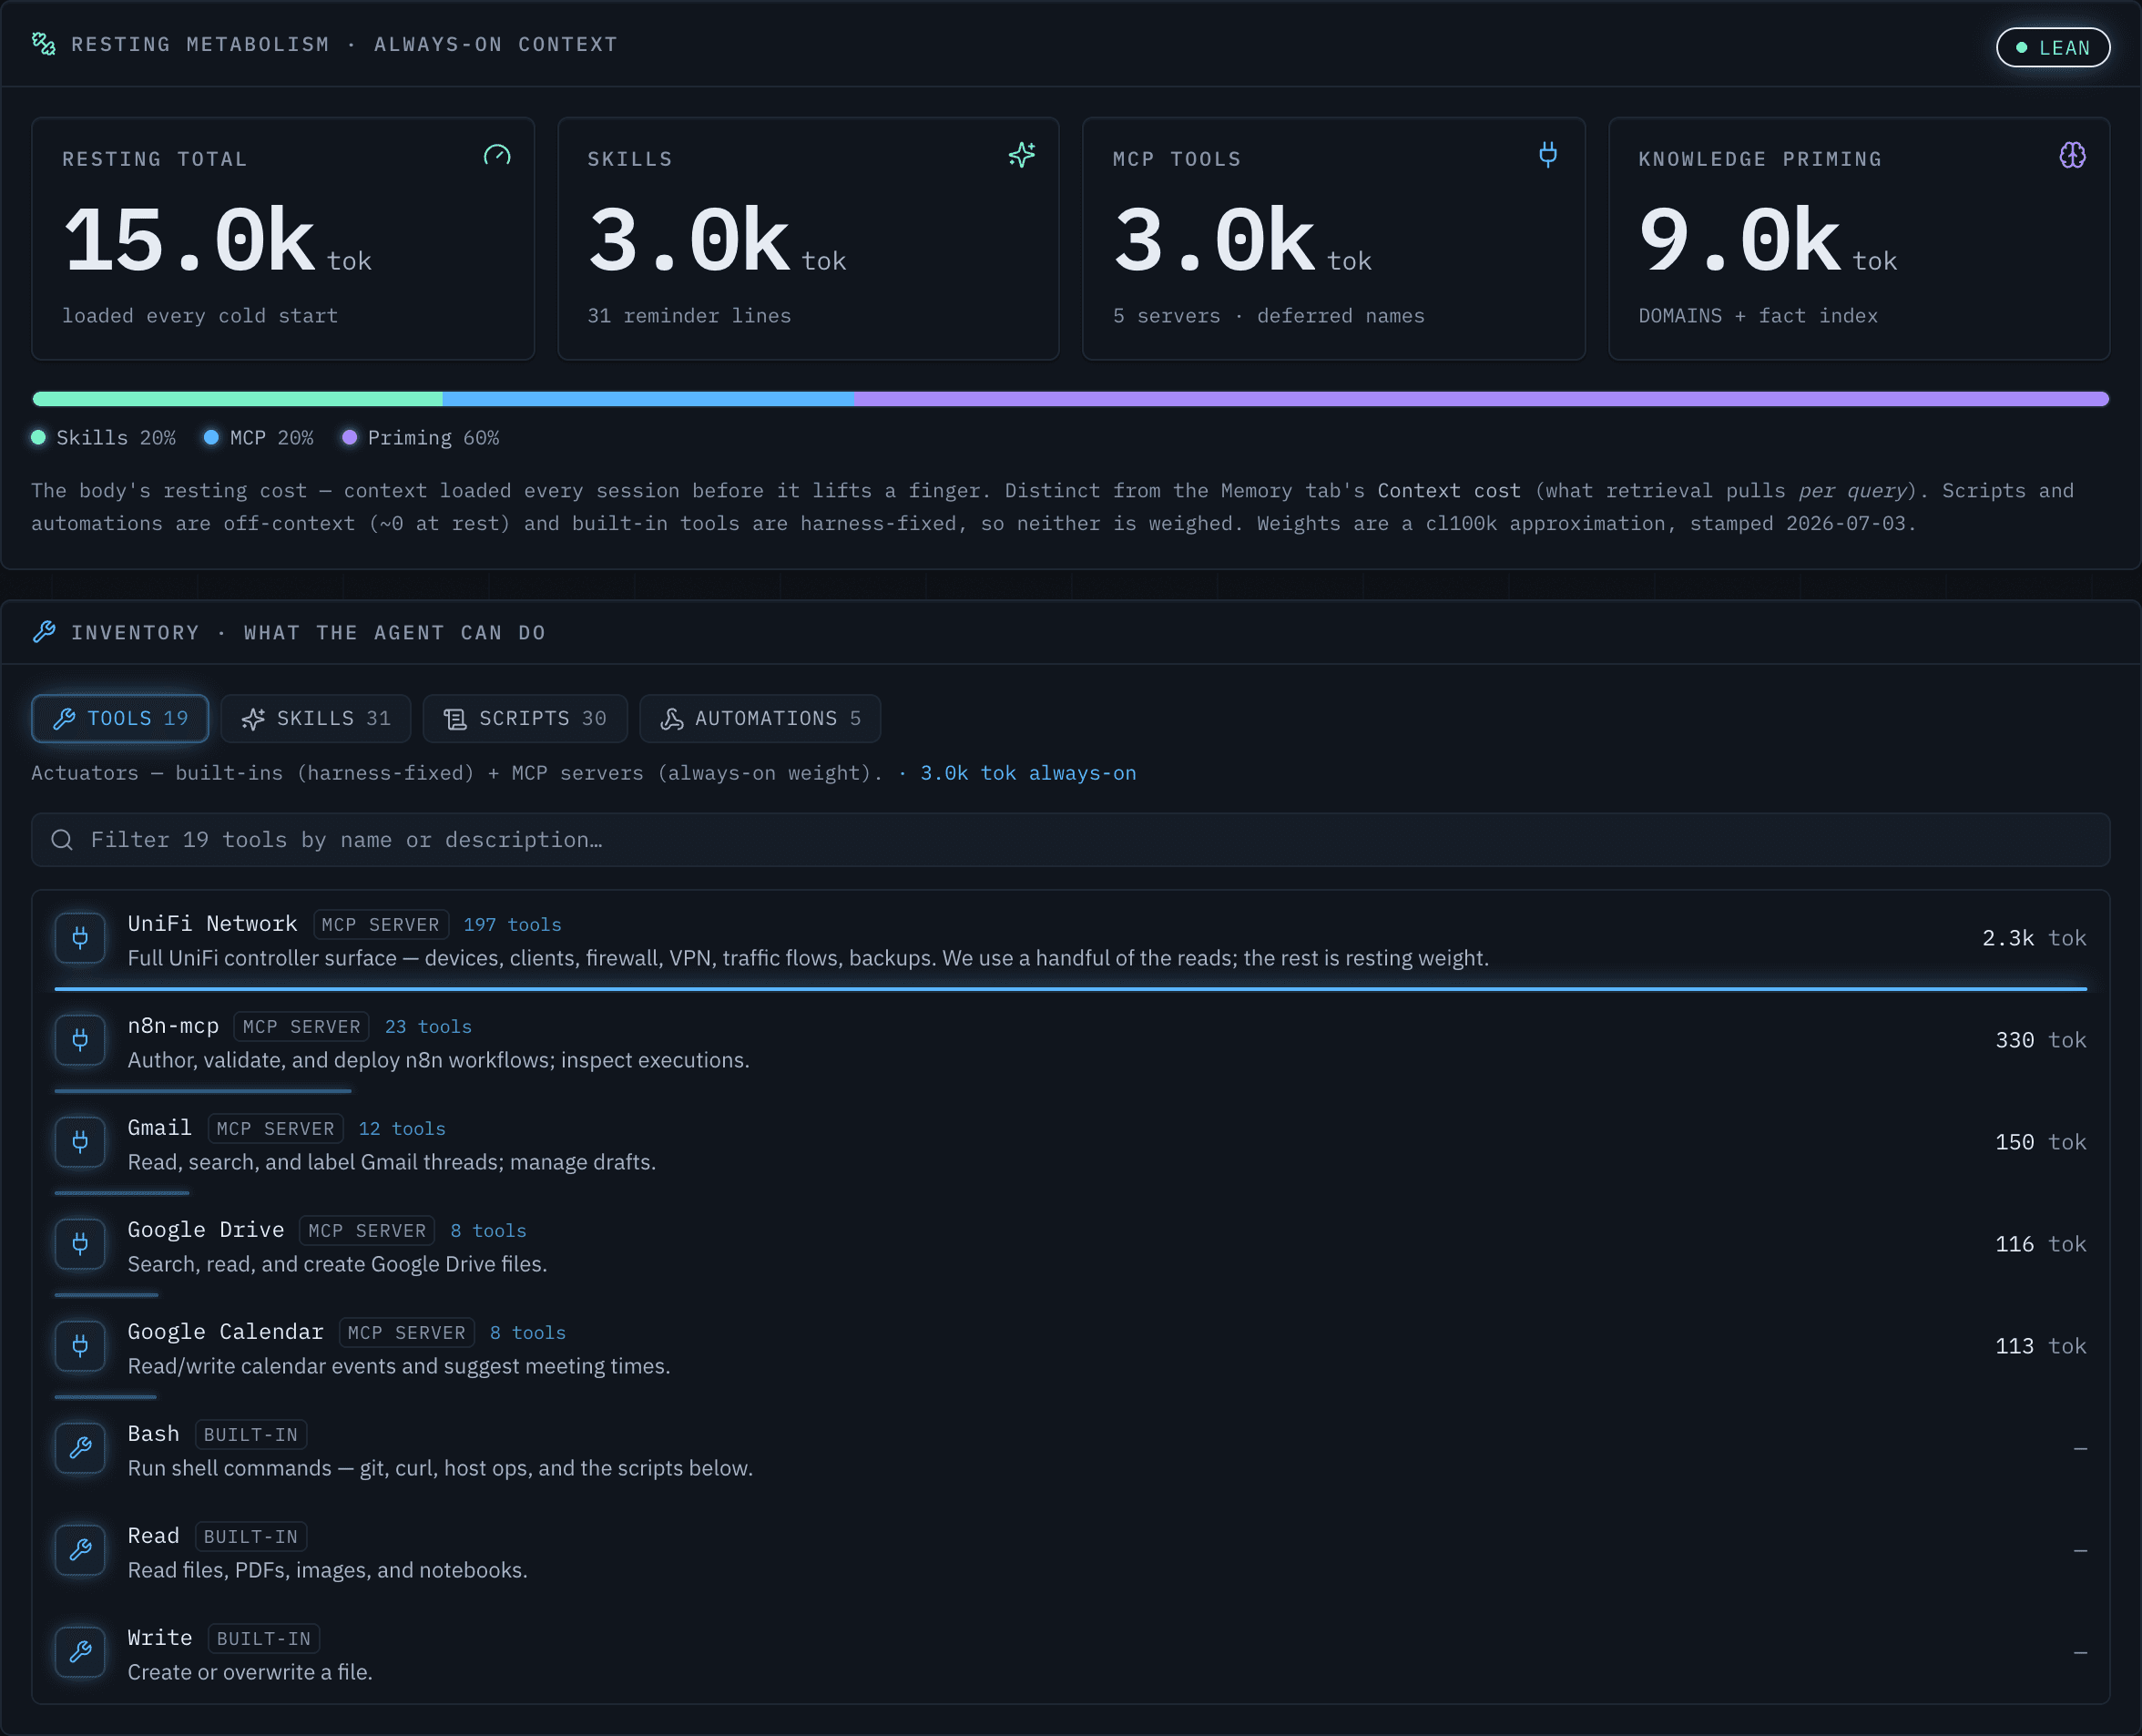Click the plug icon in MCP Tools card

pyautogui.click(x=1548, y=155)
